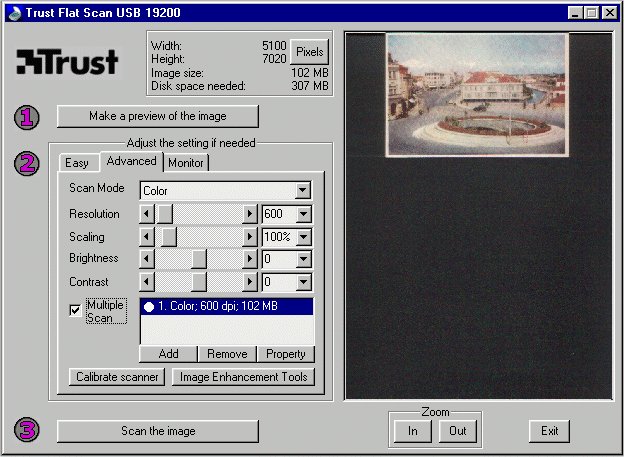Expand the Scaling 100% dropdown
This screenshot has width=624, height=457.
click(303, 237)
